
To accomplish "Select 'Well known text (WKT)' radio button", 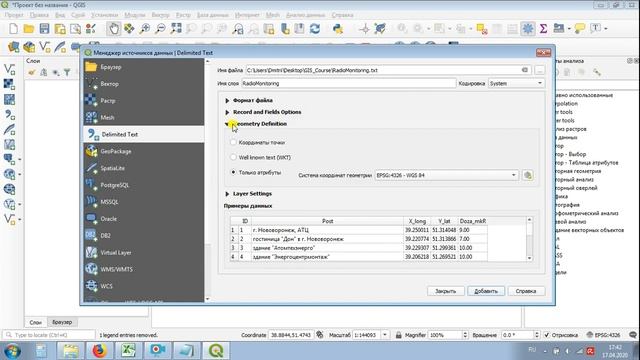I will coord(233,157).
